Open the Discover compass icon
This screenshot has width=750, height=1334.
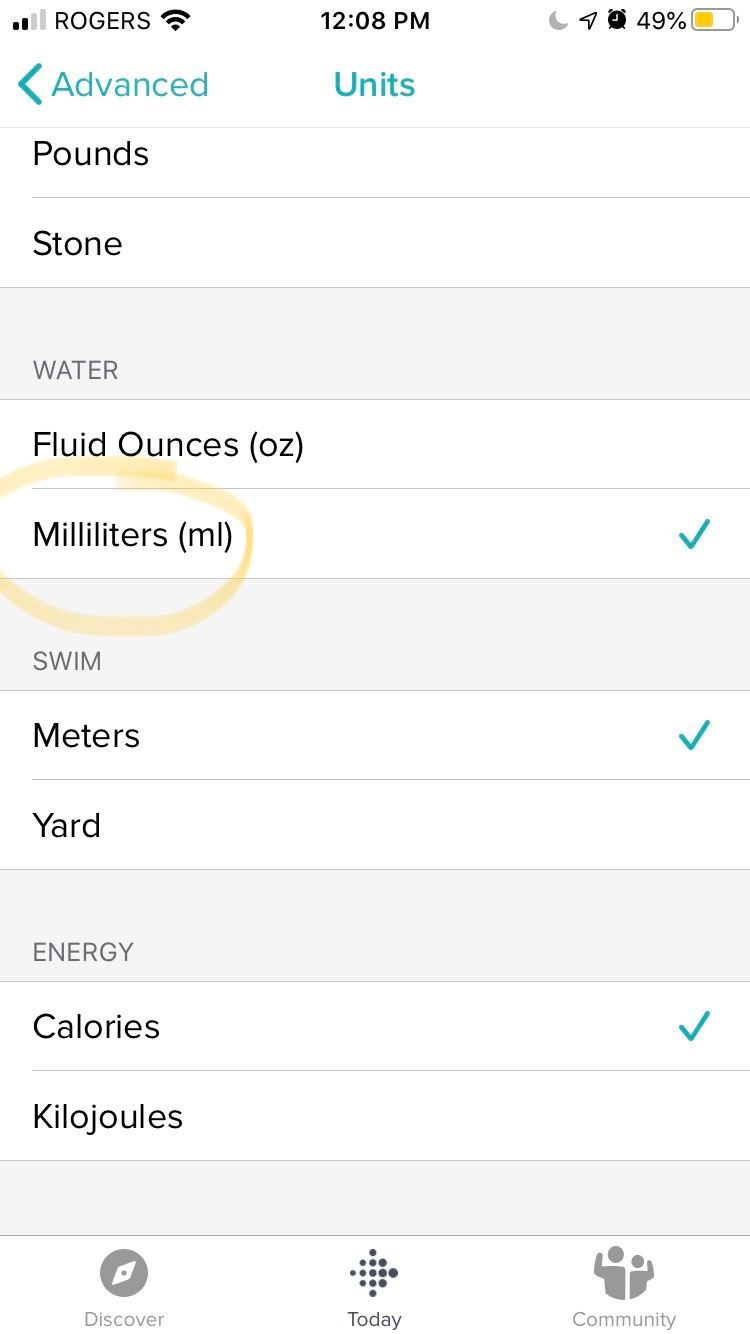pyautogui.click(x=124, y=1273)
